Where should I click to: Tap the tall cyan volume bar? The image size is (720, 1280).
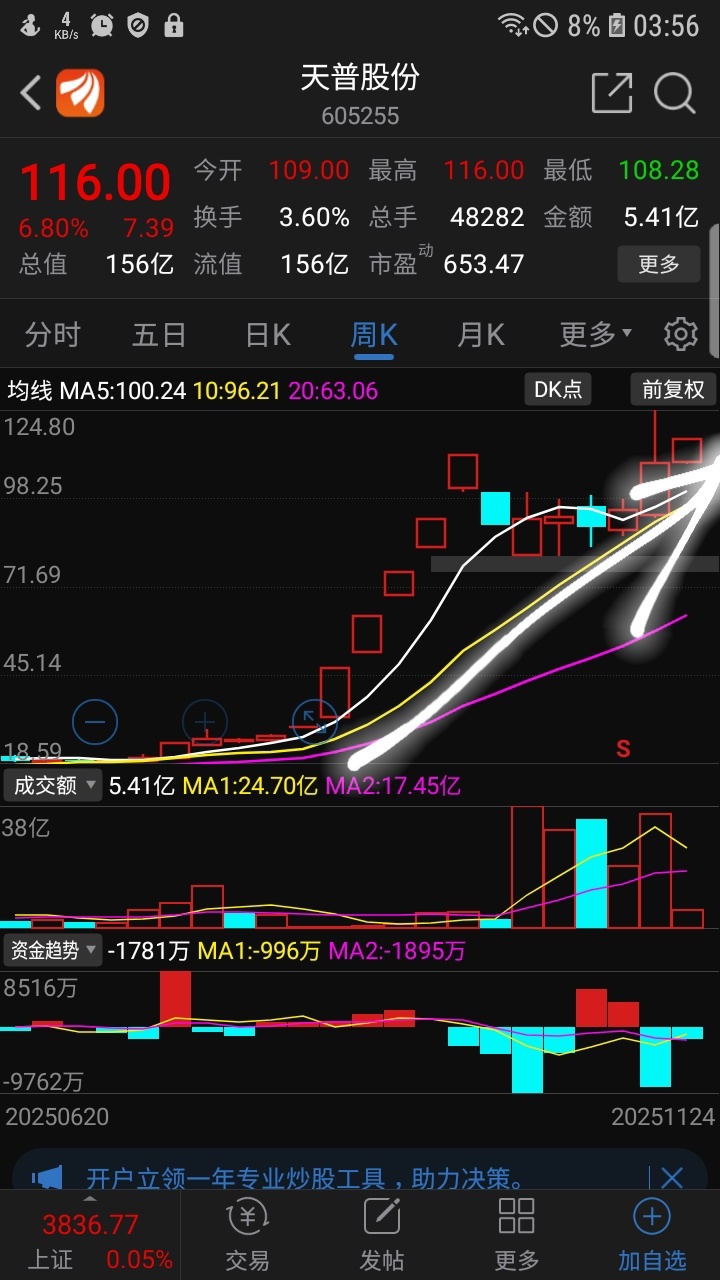click(591, 874)
